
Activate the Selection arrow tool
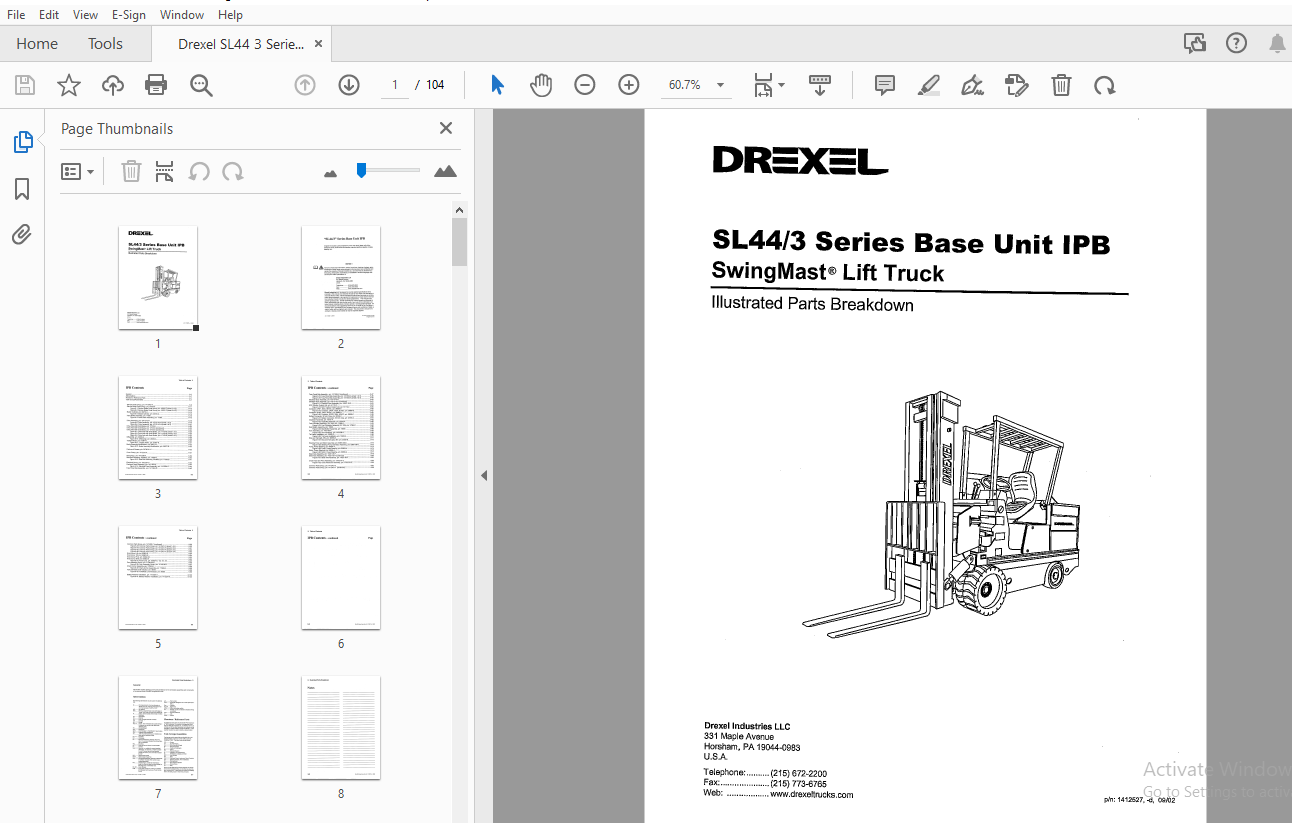click(x=497, y=85)
